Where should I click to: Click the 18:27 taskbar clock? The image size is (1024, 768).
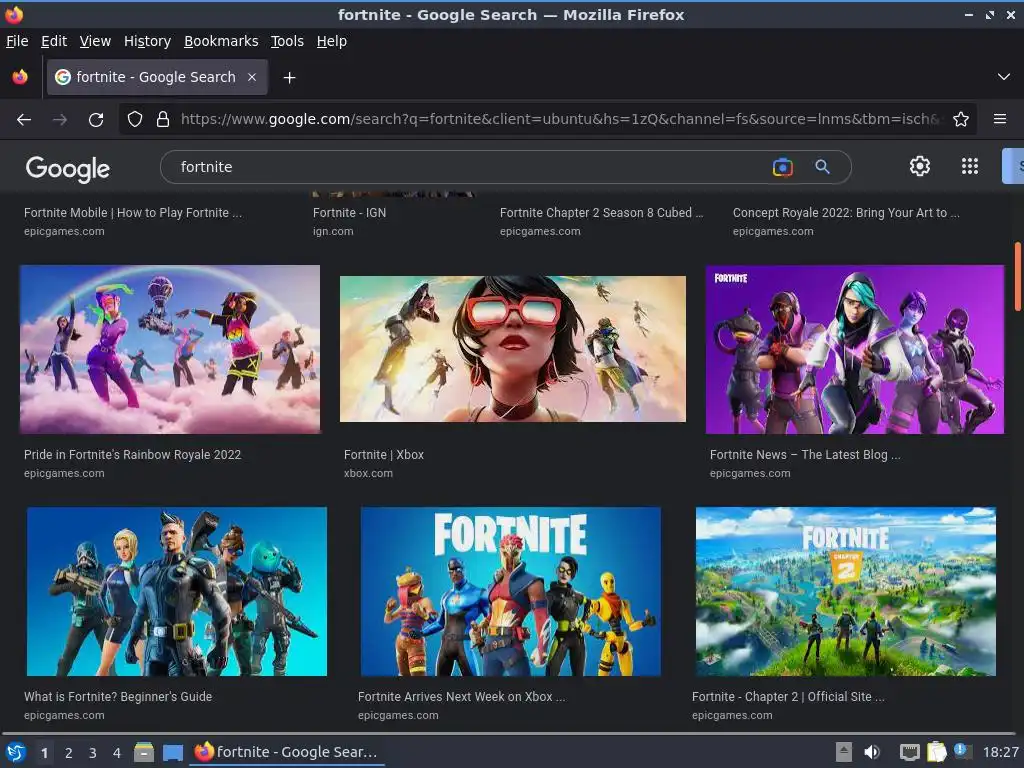(x=1000, y=752)
